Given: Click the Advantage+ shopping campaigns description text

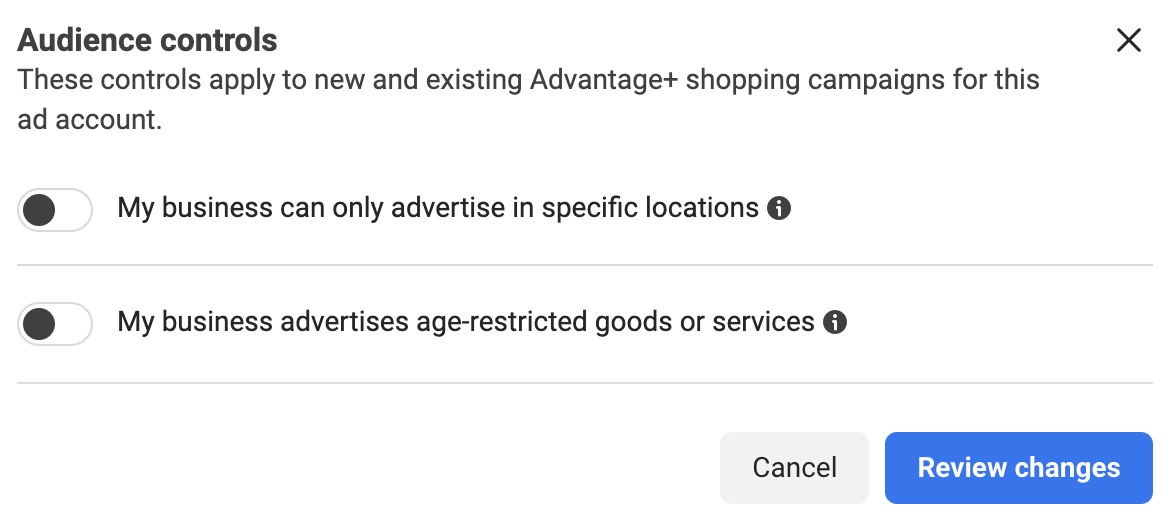Looking at the screenshot, I should (528, 100).
